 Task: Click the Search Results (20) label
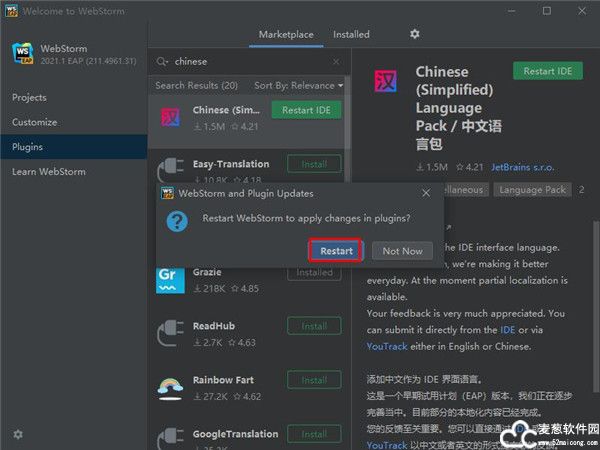[x=196, y=85]
